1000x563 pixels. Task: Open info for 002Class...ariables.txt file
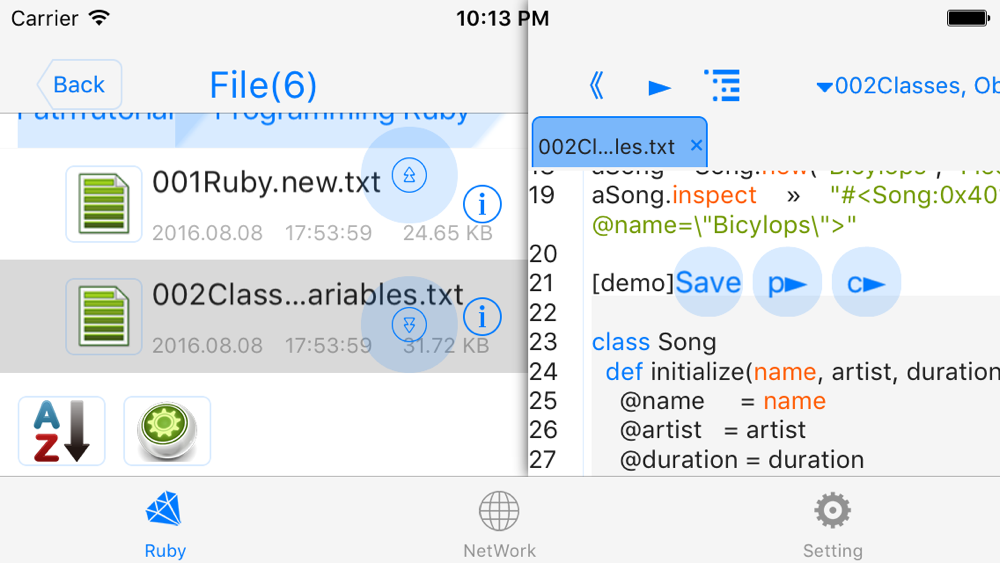pos(482,317)
